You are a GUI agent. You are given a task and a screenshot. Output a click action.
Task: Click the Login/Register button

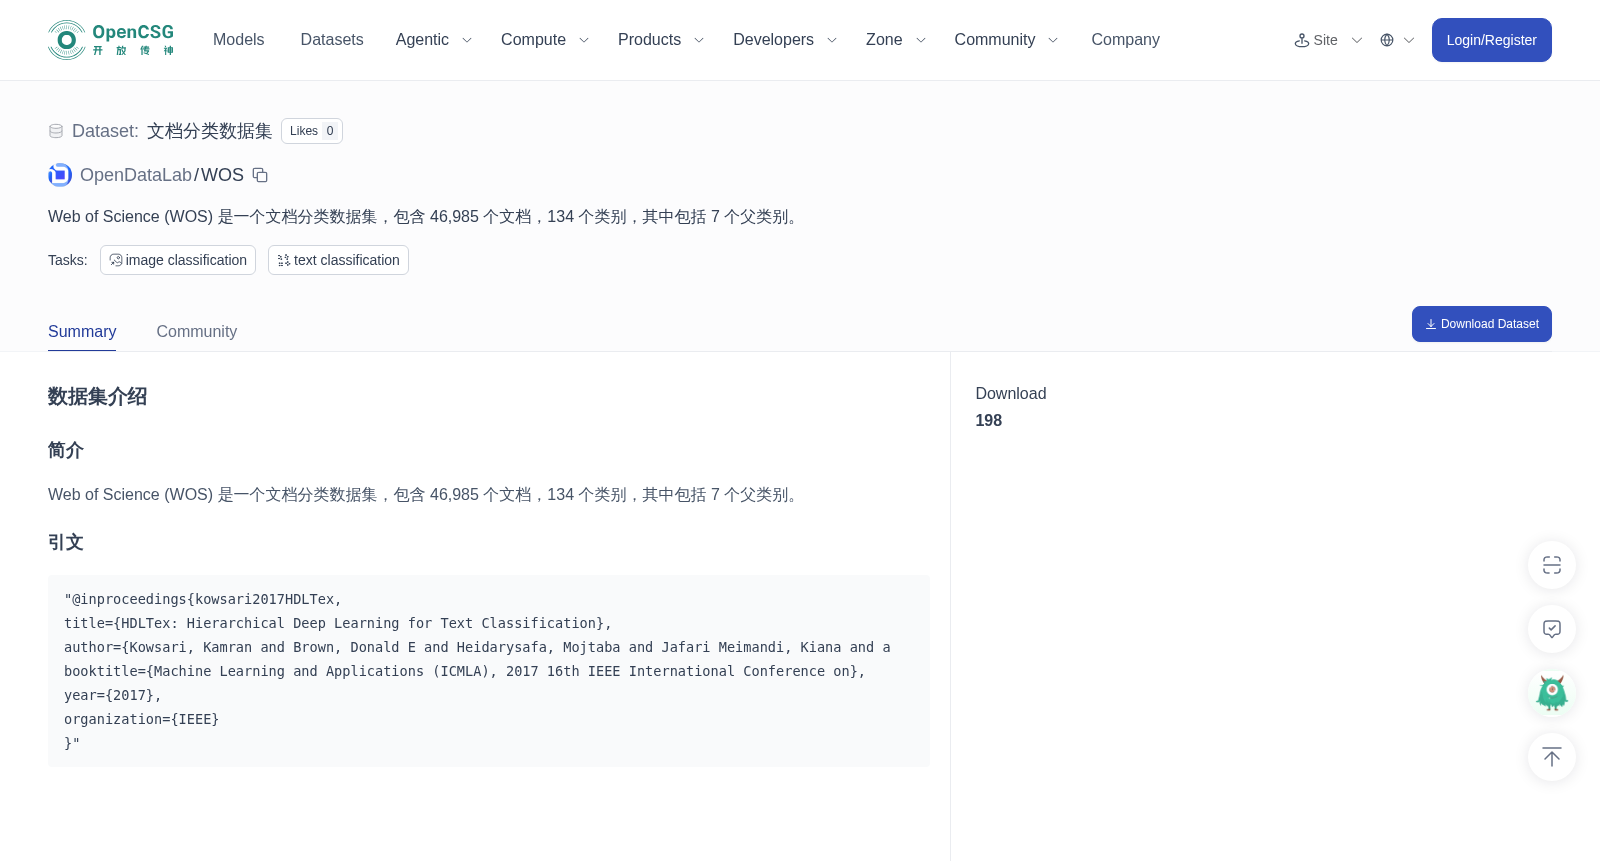(1492, 40)
